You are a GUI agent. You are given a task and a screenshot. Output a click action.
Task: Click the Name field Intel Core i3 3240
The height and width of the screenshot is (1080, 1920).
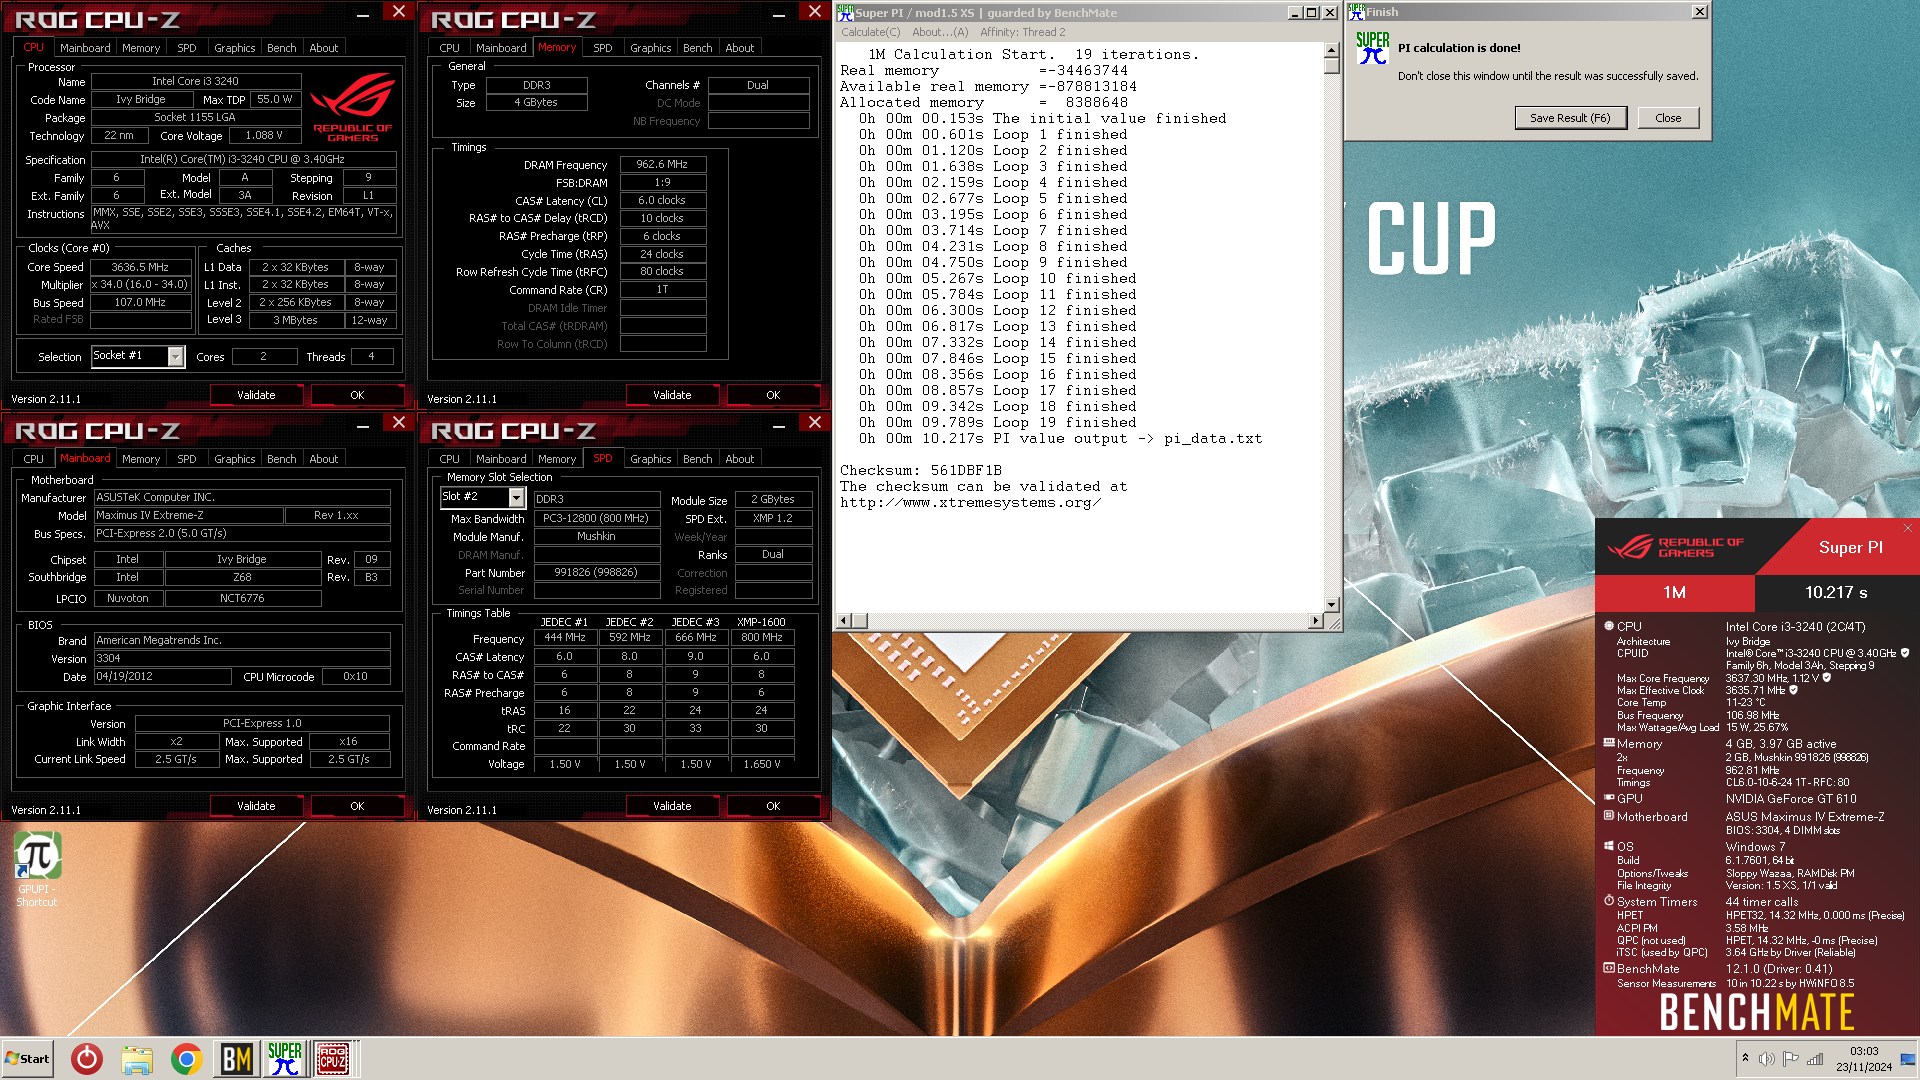point(195,81)
